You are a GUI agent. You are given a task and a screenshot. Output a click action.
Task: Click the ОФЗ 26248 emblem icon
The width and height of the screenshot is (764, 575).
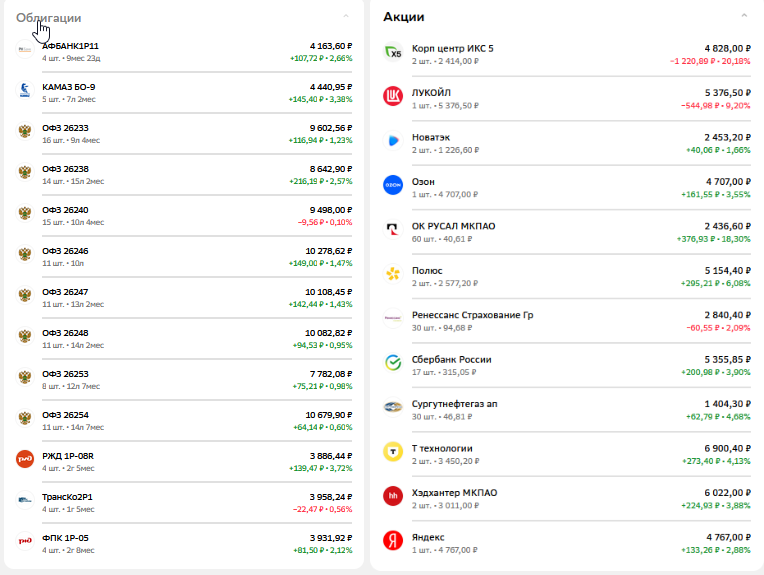click(25, 336)
